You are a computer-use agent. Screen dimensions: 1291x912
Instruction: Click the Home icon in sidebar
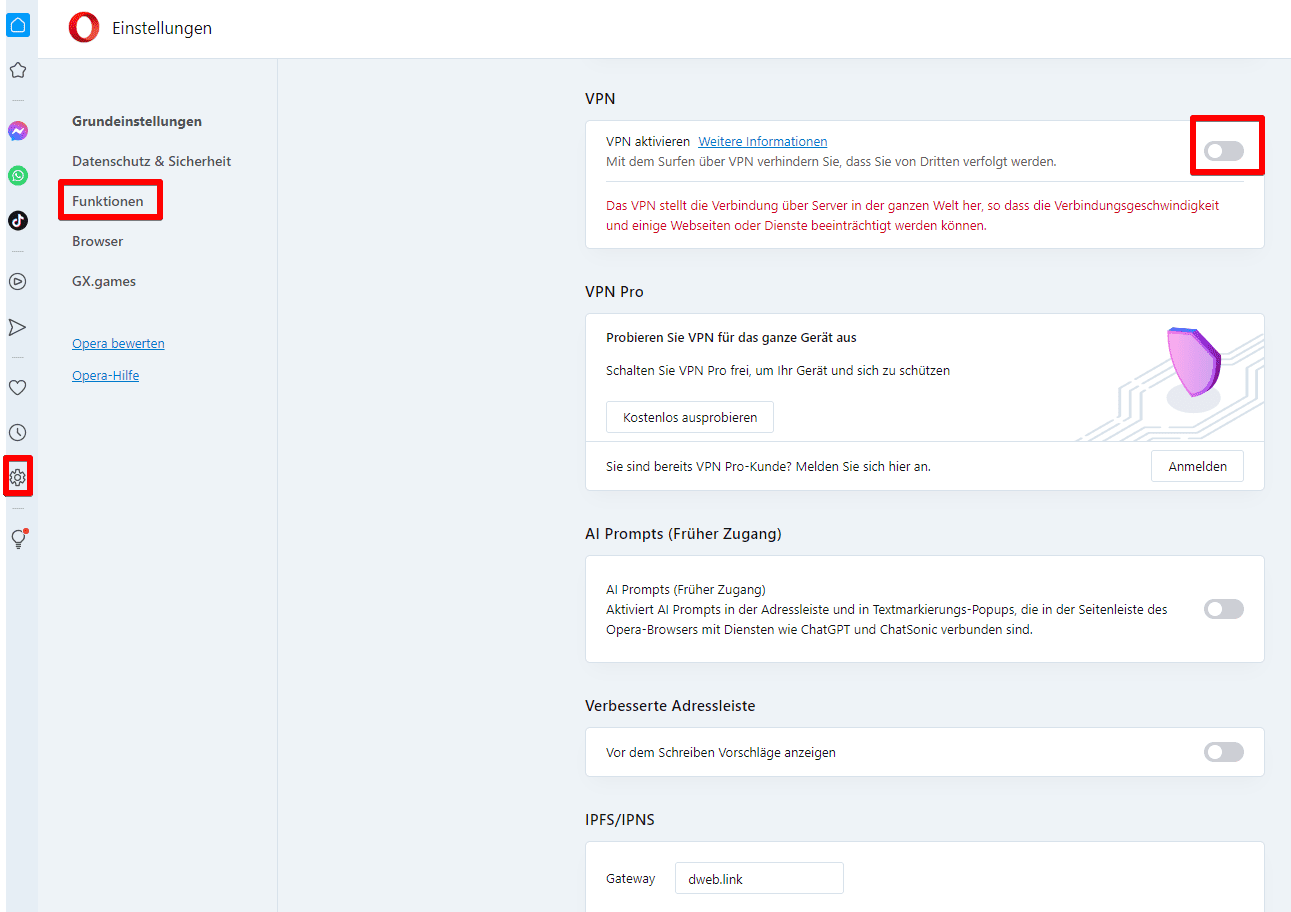tap(18, 25)
